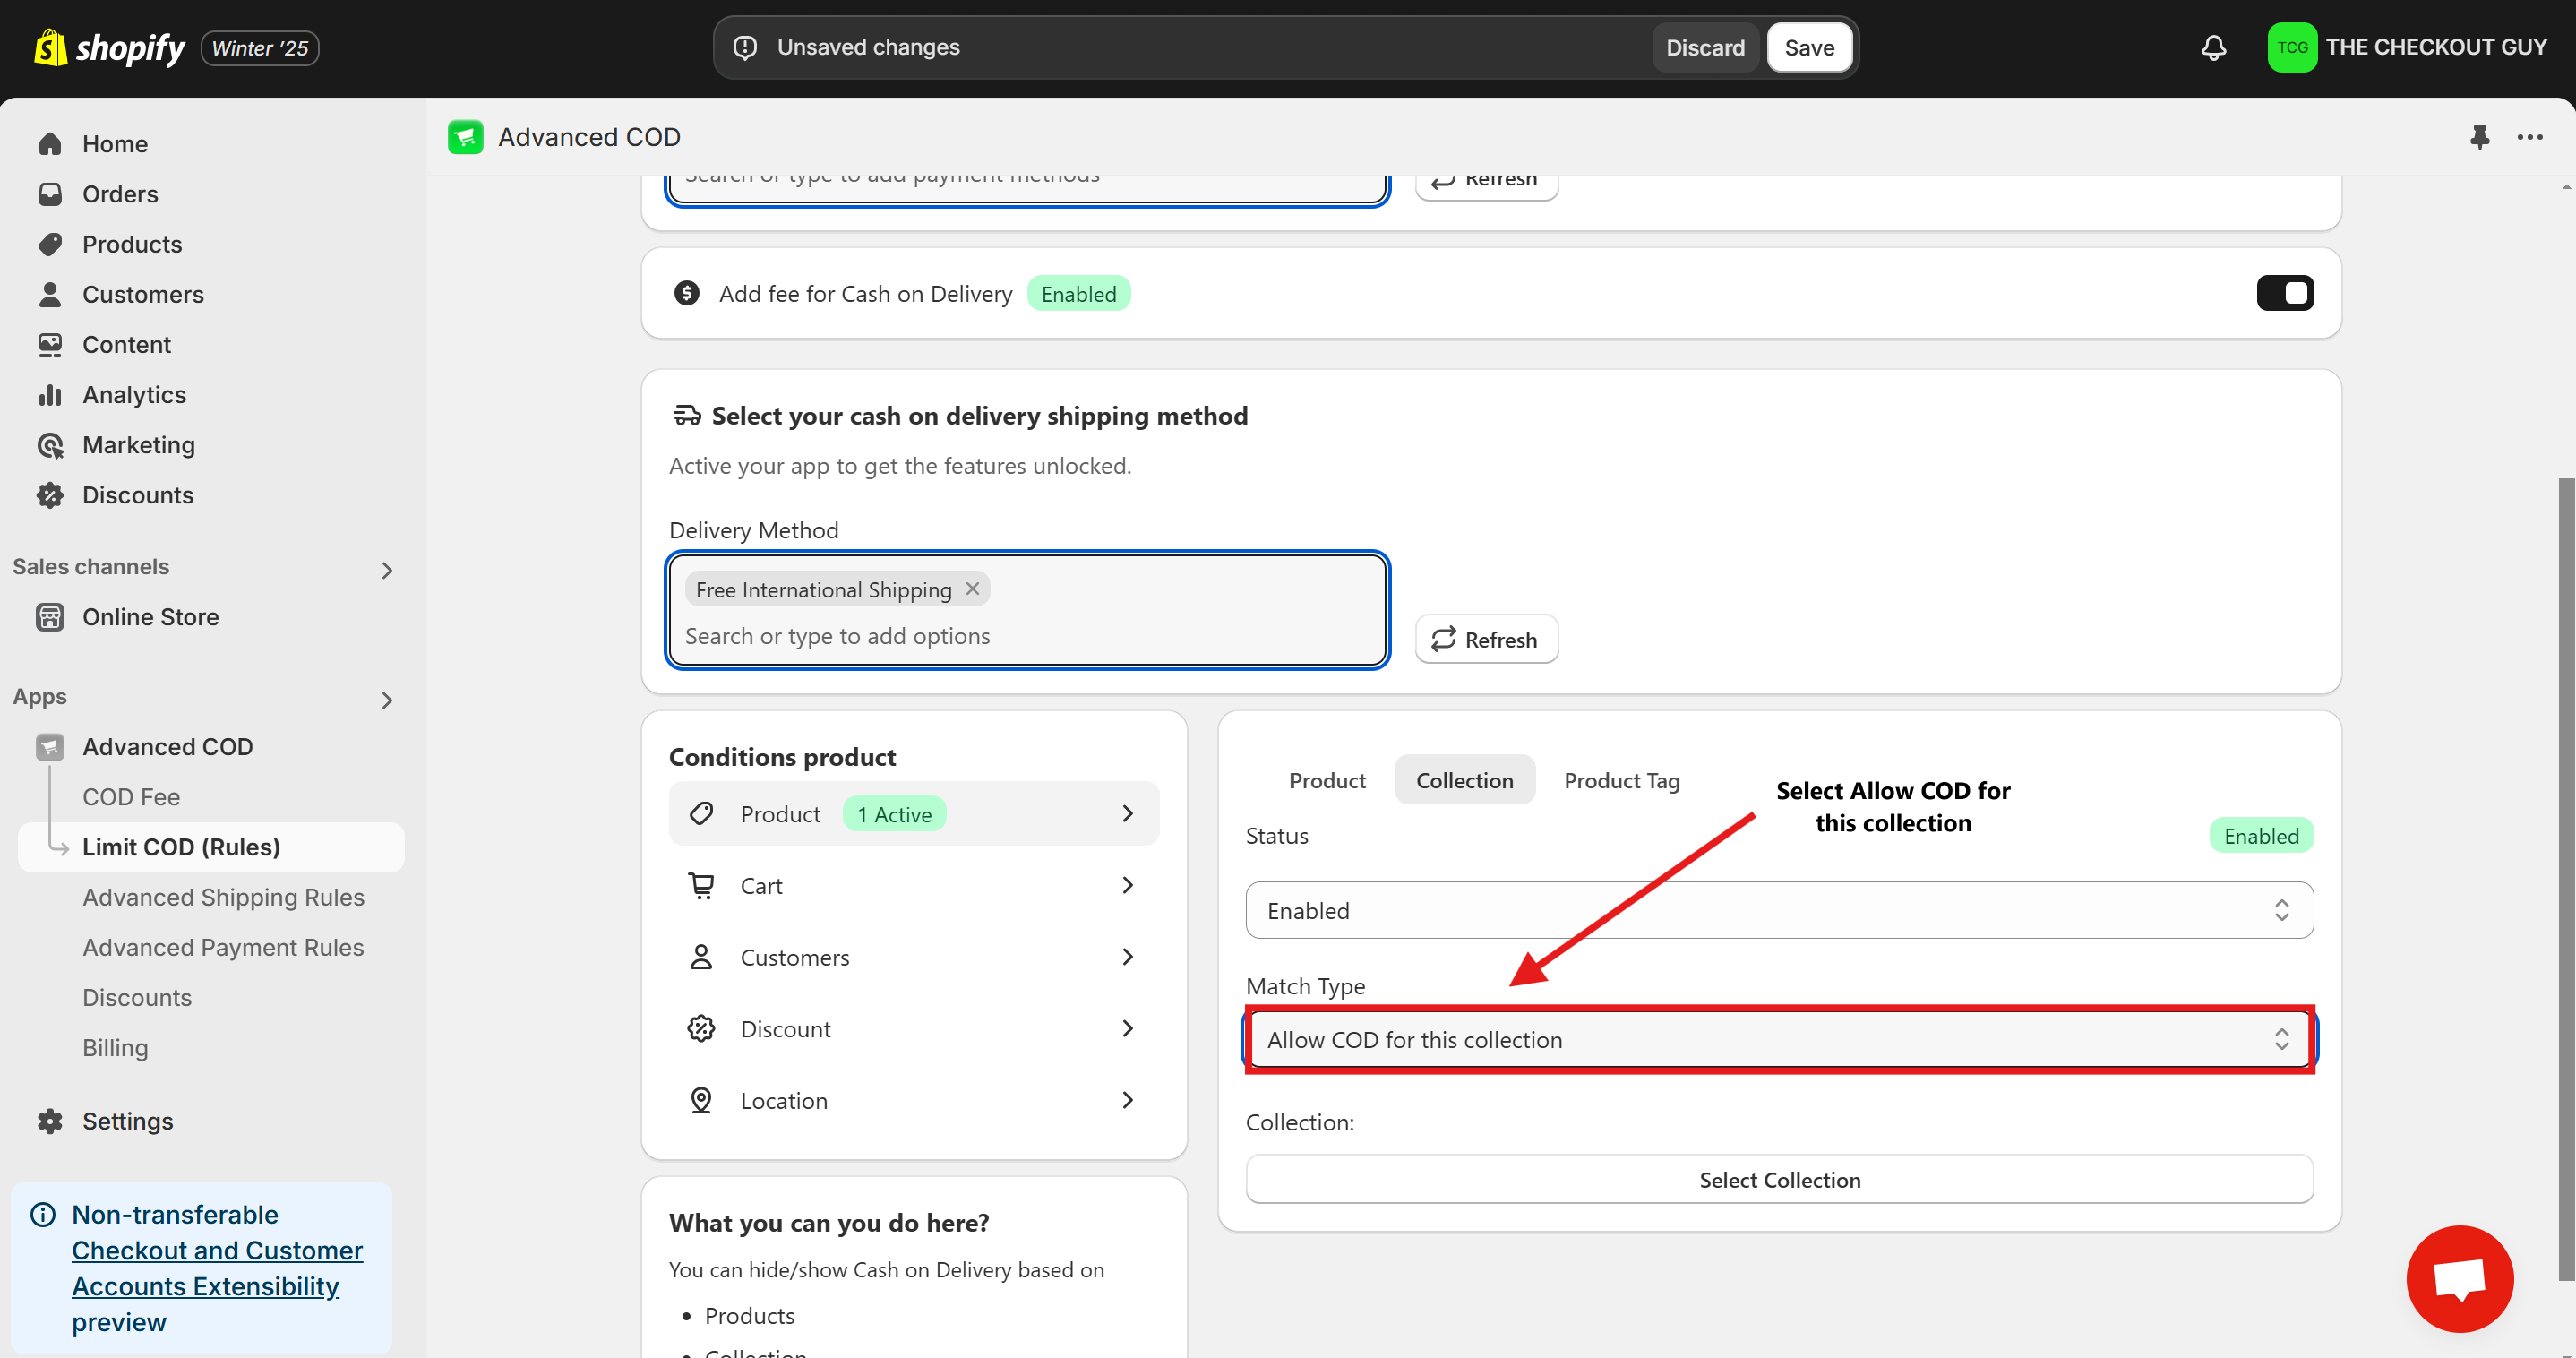
Task: Remove the Free International Shipping tag
Action: click(972, 589)
